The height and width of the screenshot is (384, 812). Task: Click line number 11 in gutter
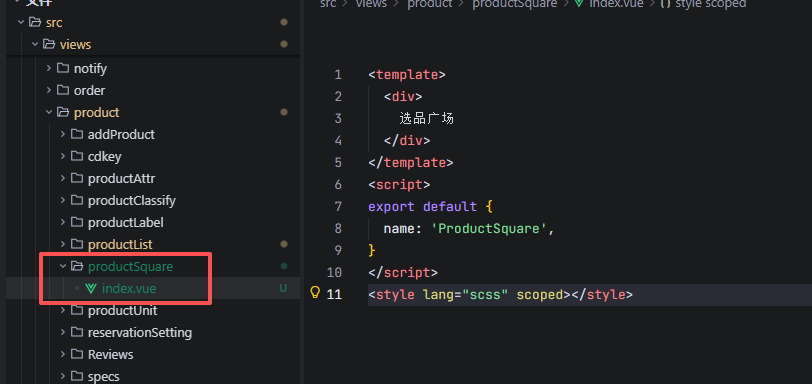335,294
